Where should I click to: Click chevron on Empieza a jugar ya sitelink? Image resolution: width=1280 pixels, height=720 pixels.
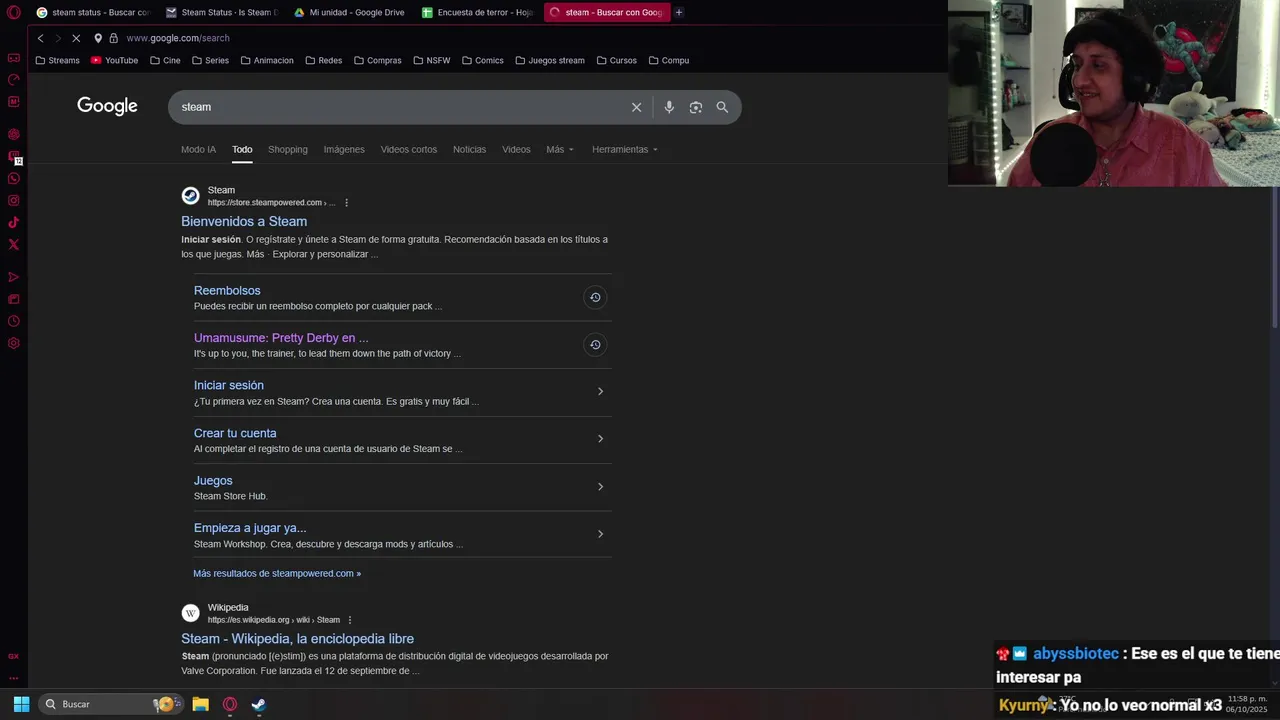[600, 534]
